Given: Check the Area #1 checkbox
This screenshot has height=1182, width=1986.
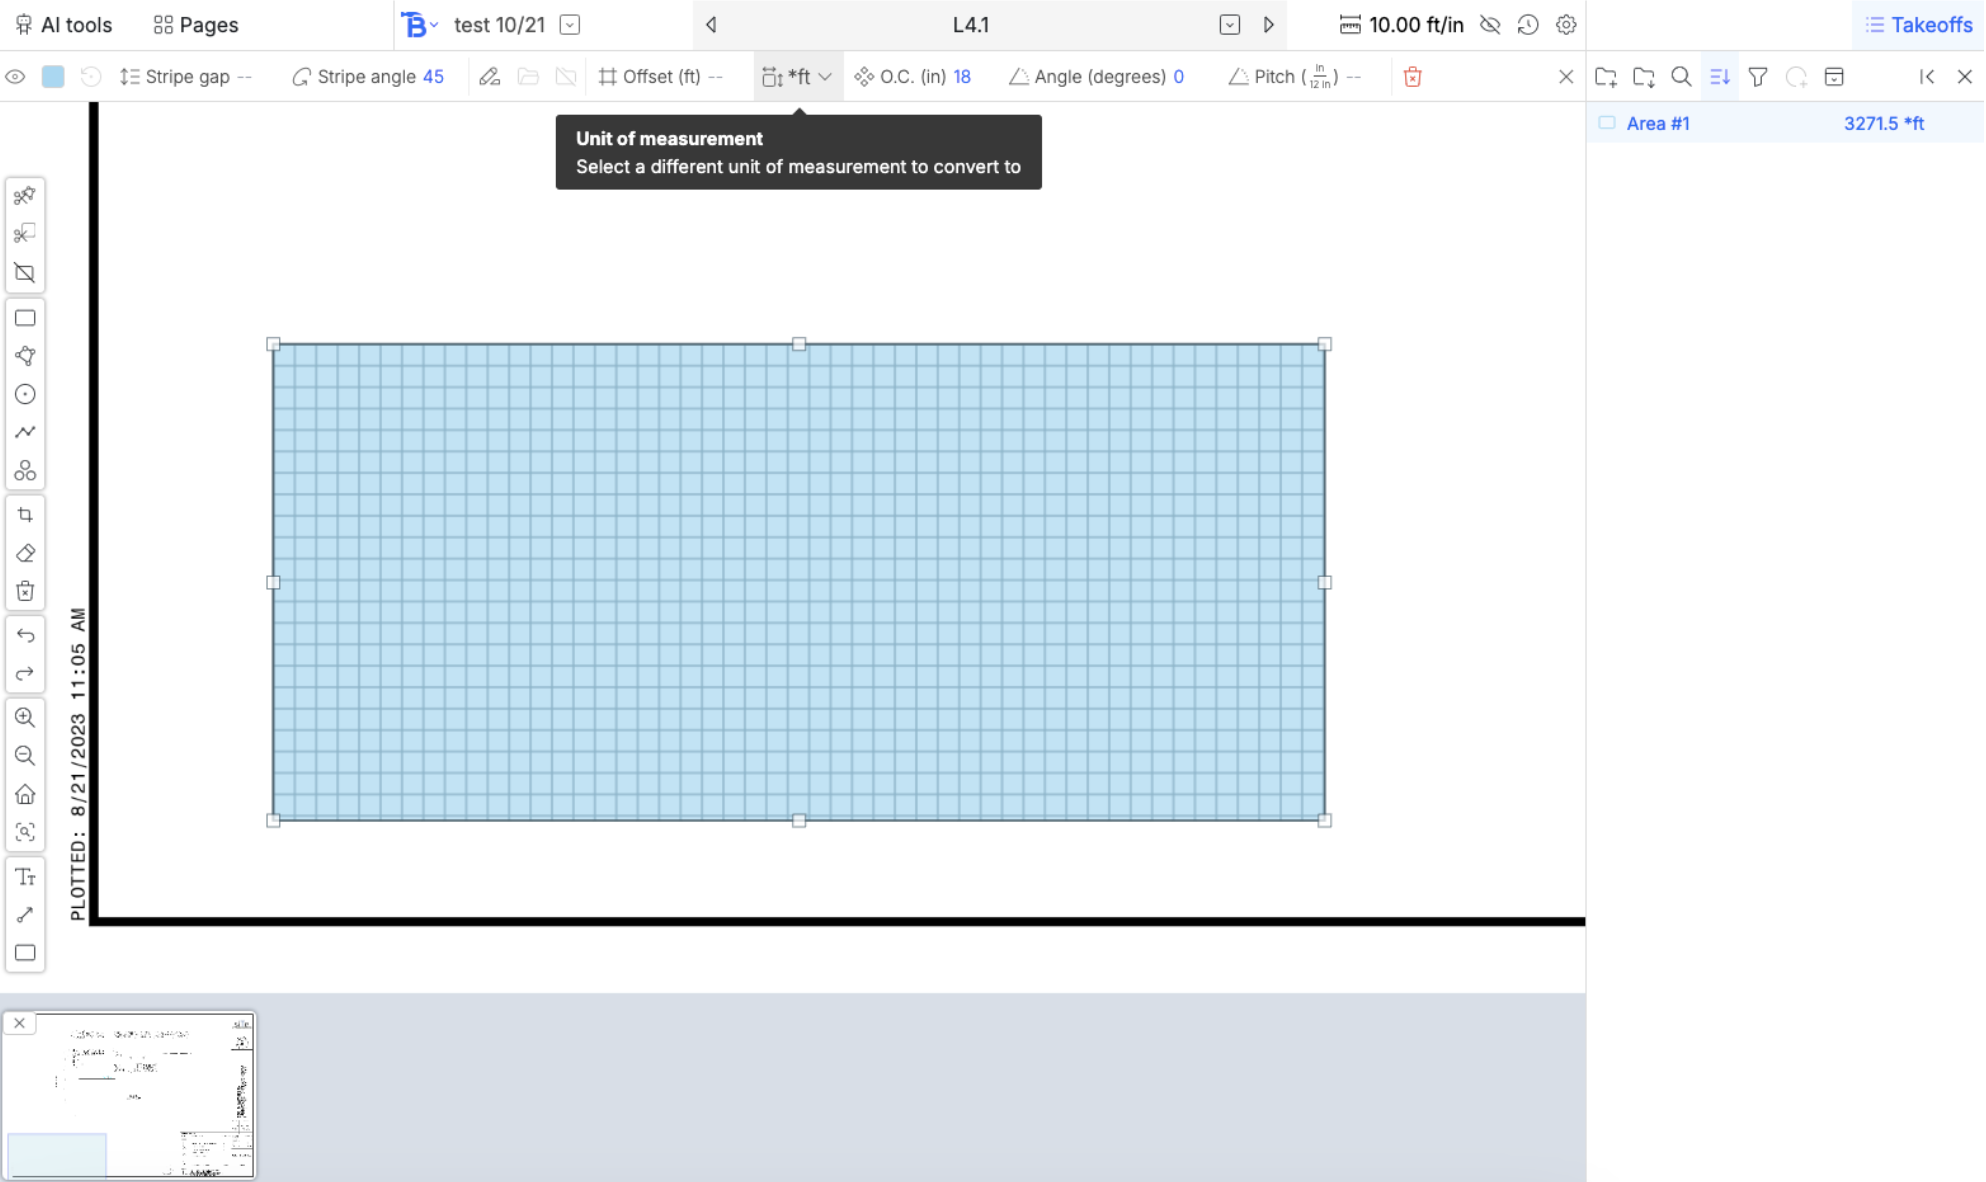Looking at the screenshot, I should [1607, 123].
